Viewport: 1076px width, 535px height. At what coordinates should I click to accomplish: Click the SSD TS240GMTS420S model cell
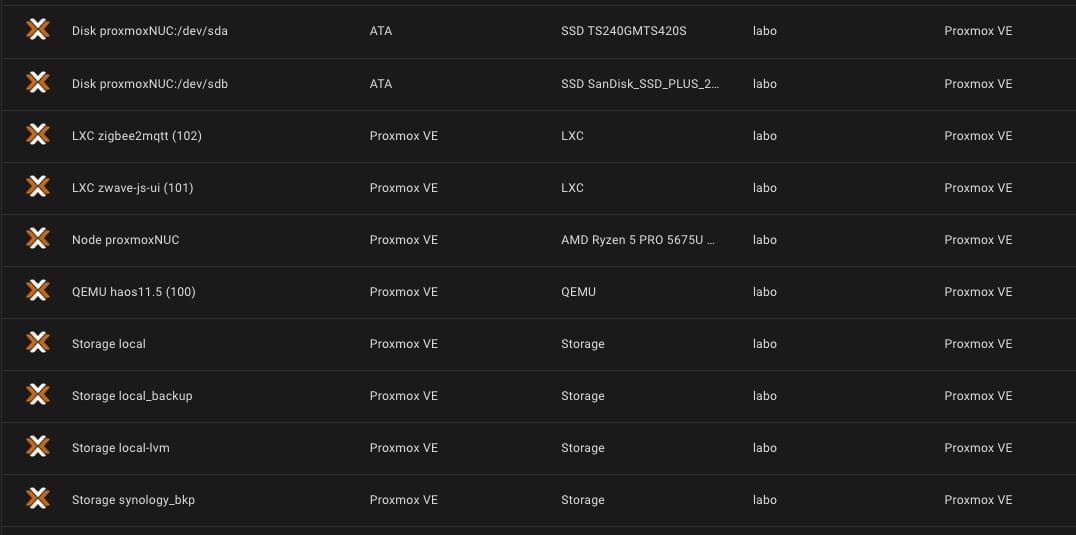[x=623, y=32]
